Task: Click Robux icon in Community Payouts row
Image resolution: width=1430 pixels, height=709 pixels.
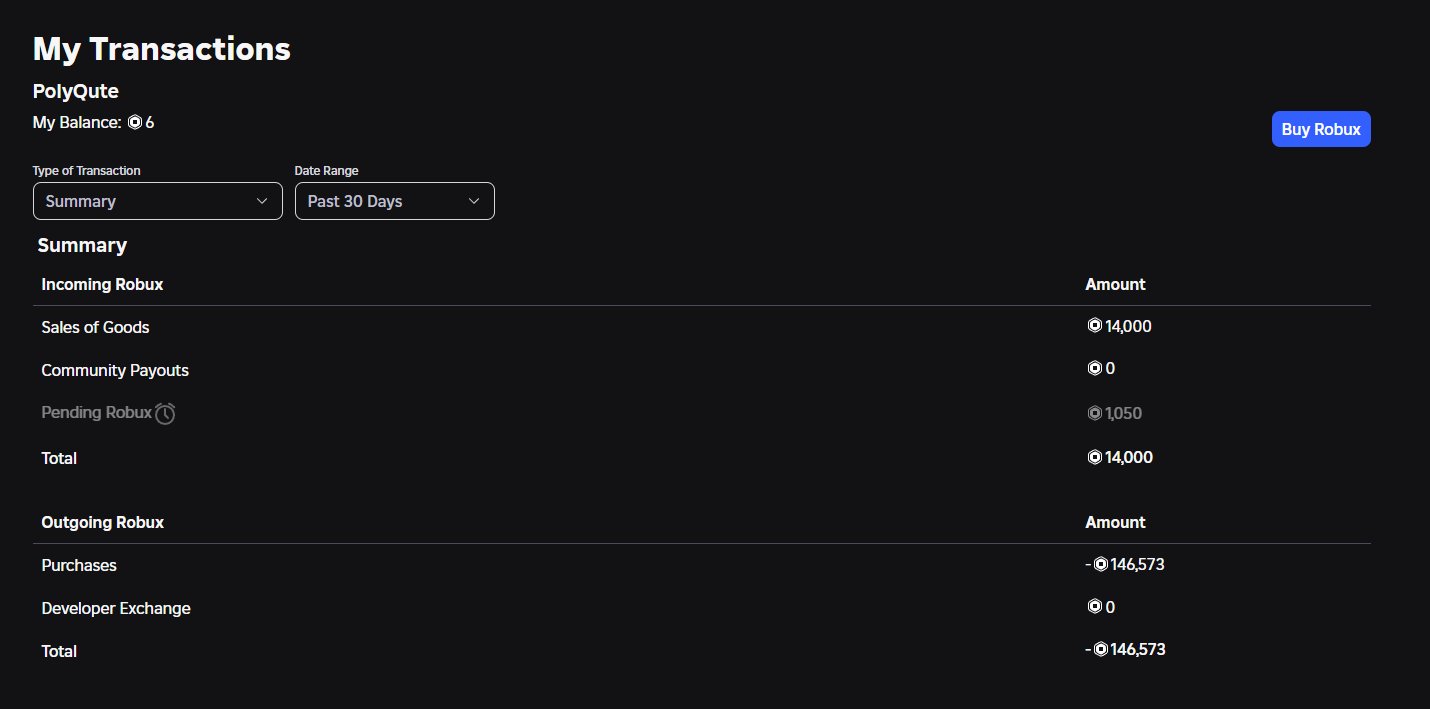Action: click(1094, 369)
